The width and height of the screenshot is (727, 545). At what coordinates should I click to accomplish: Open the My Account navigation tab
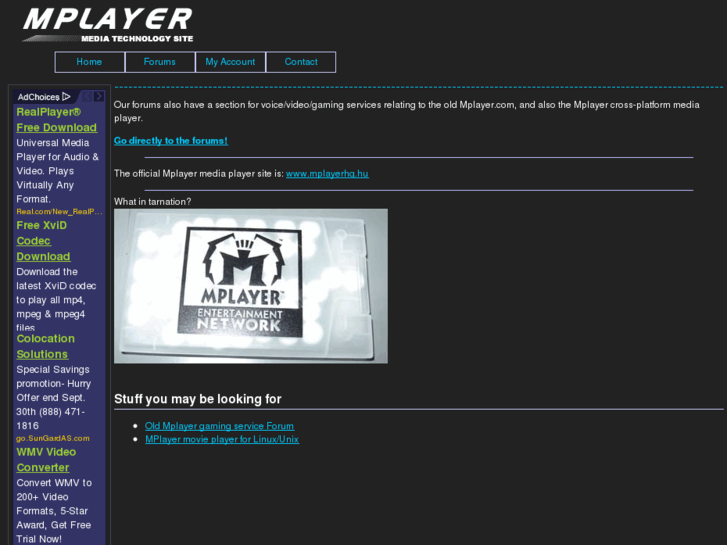coord(230,62)
